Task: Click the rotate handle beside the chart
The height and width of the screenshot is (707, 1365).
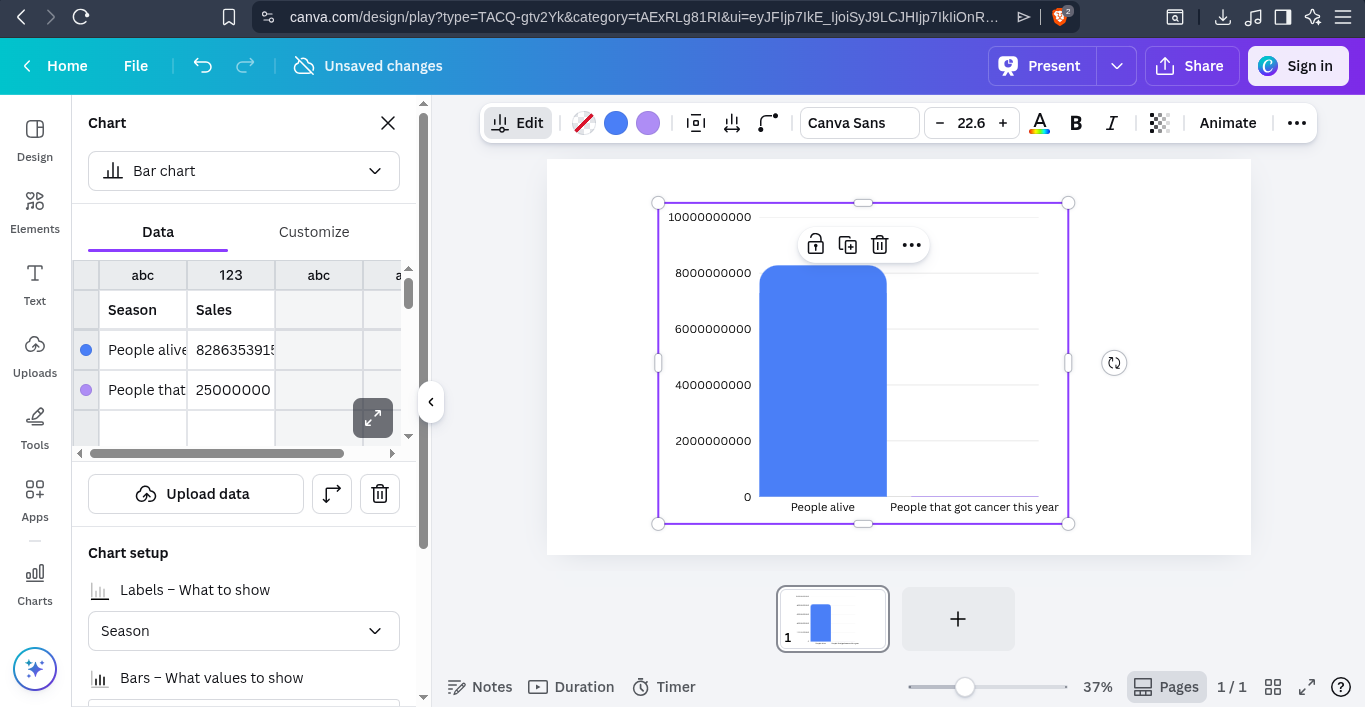Action: tap(1114, 363)
